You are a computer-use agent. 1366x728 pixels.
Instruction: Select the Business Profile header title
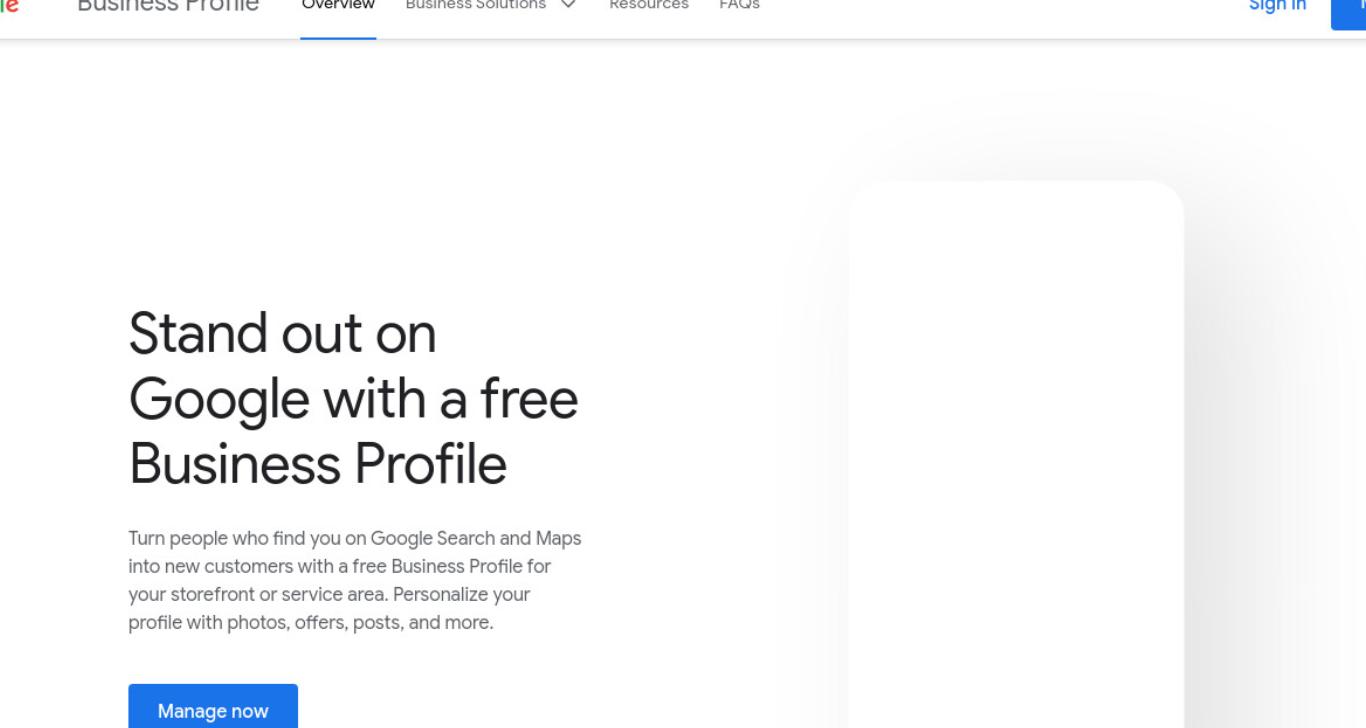(x=168, y=7)
